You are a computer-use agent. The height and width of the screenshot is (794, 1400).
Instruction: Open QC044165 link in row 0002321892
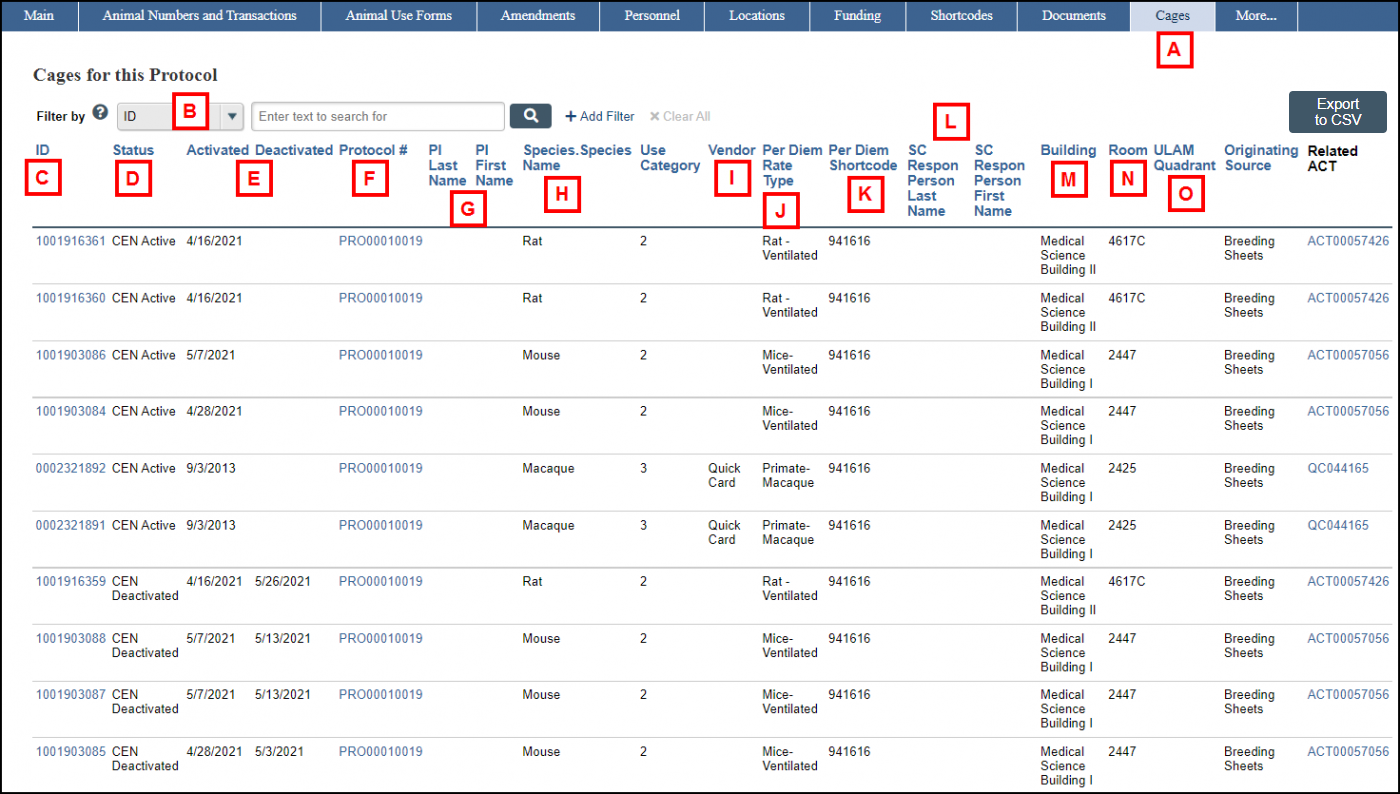(x=1338, y=468)
